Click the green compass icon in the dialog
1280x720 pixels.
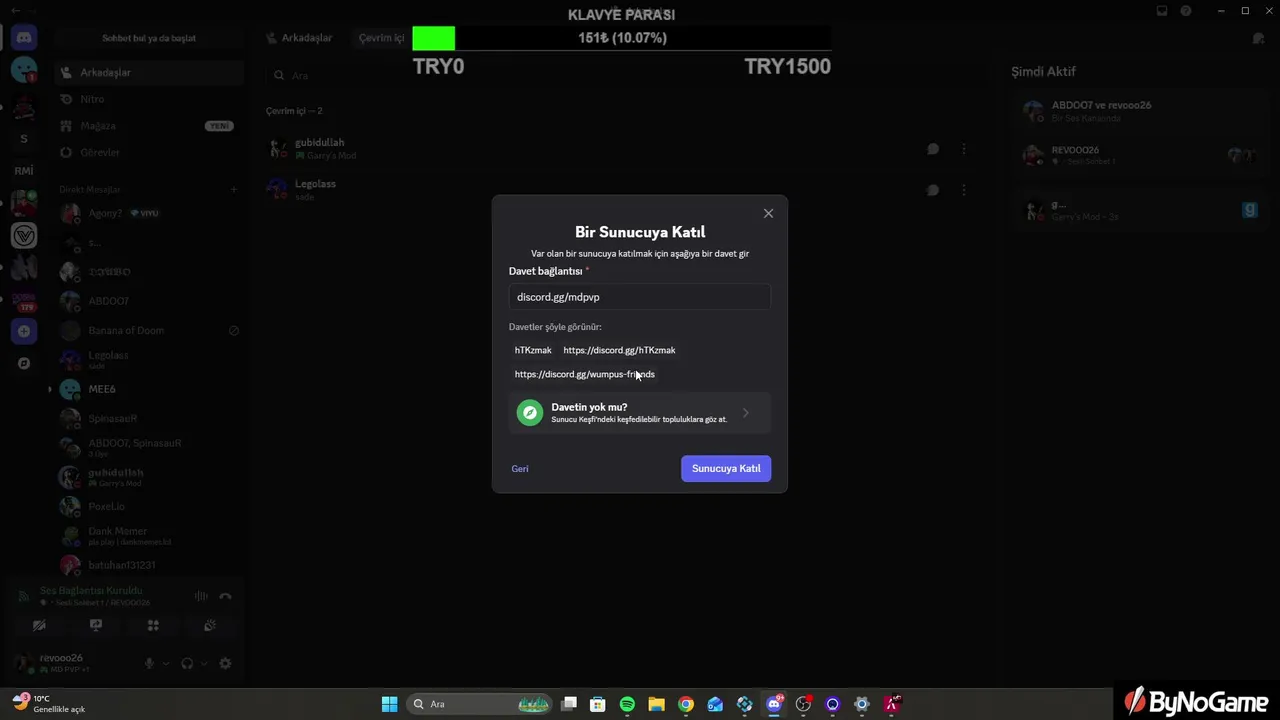[x=530, y=412]
